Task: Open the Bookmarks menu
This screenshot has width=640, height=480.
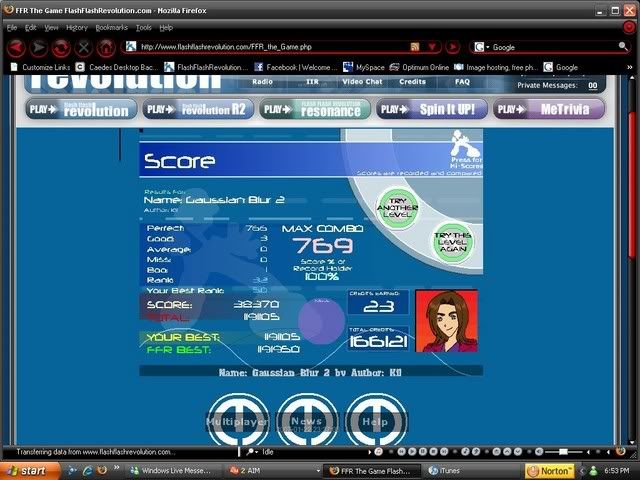Action: click(111, 27)
